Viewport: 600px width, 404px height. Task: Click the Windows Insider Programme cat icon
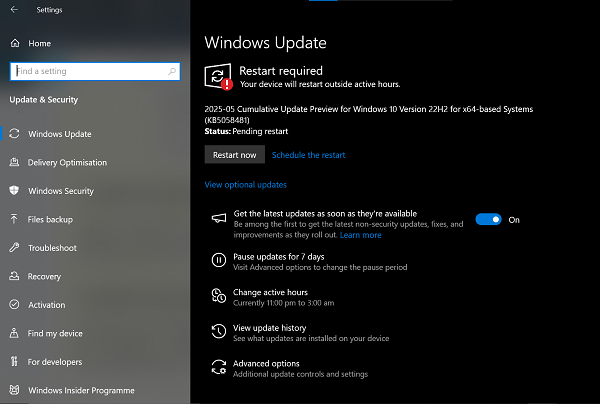tap(14, 390)
